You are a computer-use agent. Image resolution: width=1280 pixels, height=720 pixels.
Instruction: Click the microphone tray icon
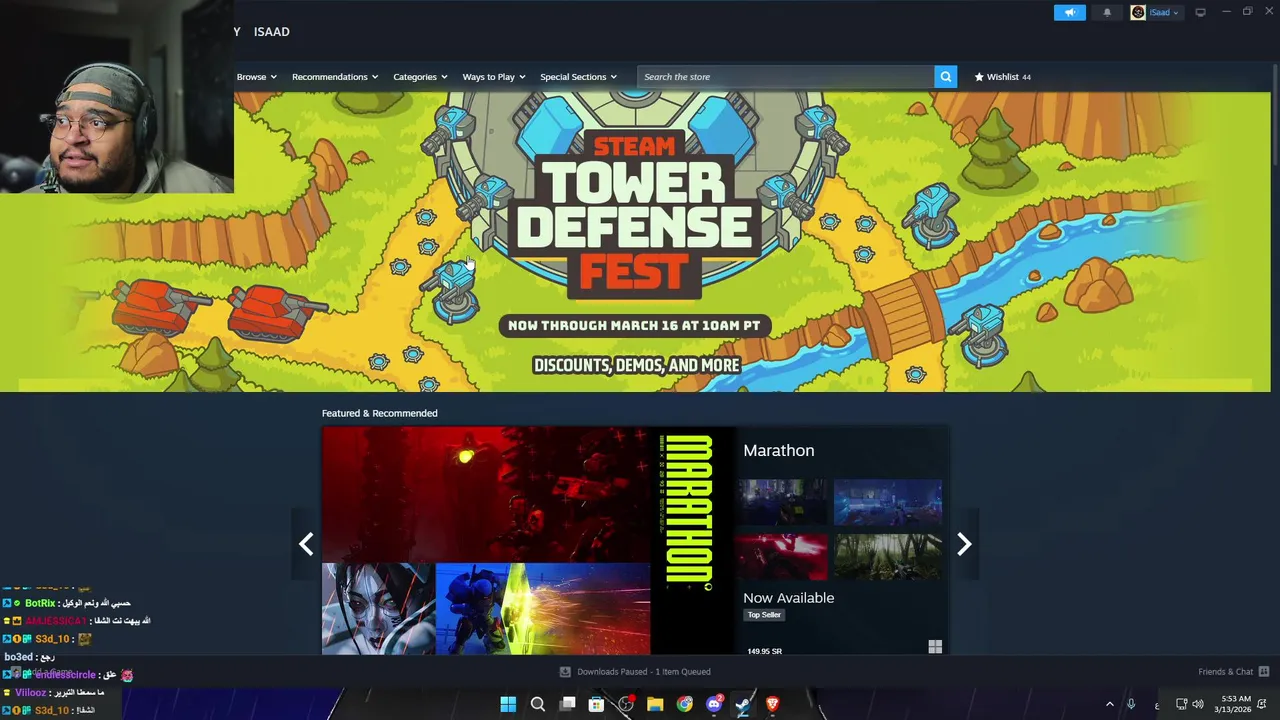point(1131,704)
